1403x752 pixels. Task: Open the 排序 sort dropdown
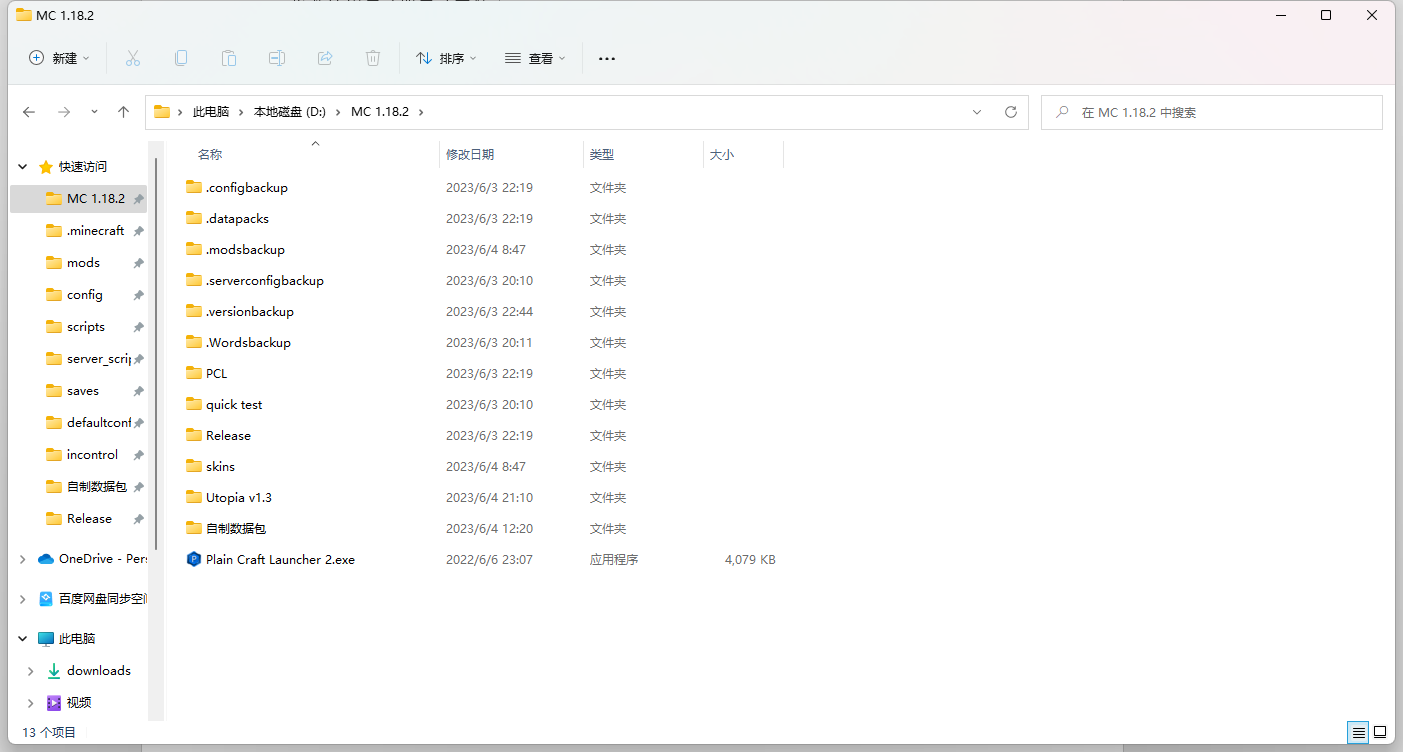446,58
